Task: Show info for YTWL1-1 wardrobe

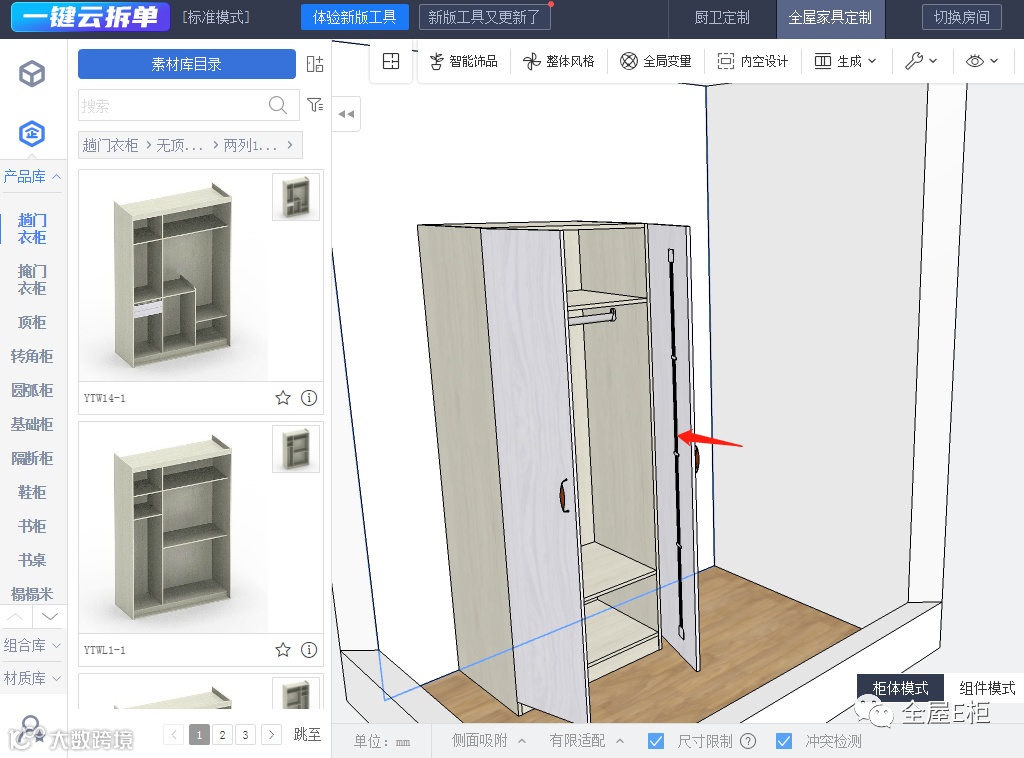Action: pyautogui.click(x=309, y=650)
